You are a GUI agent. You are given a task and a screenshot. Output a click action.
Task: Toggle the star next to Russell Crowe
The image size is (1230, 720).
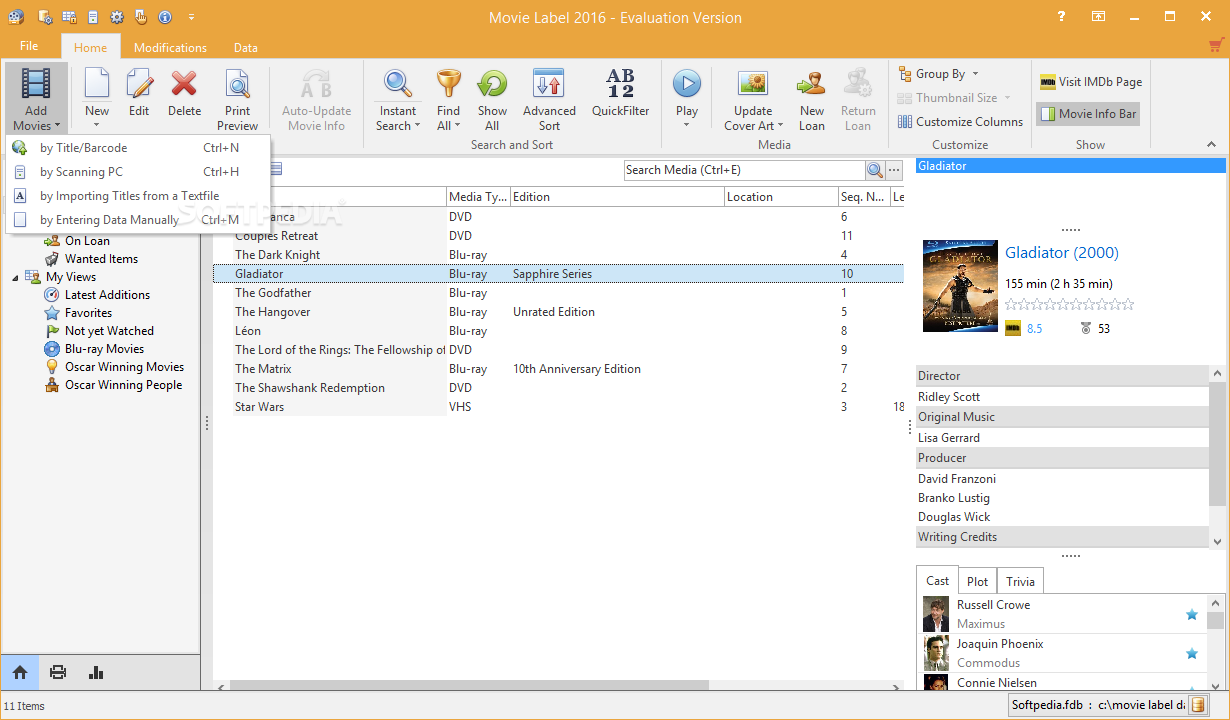click(x=1192, y=615)
